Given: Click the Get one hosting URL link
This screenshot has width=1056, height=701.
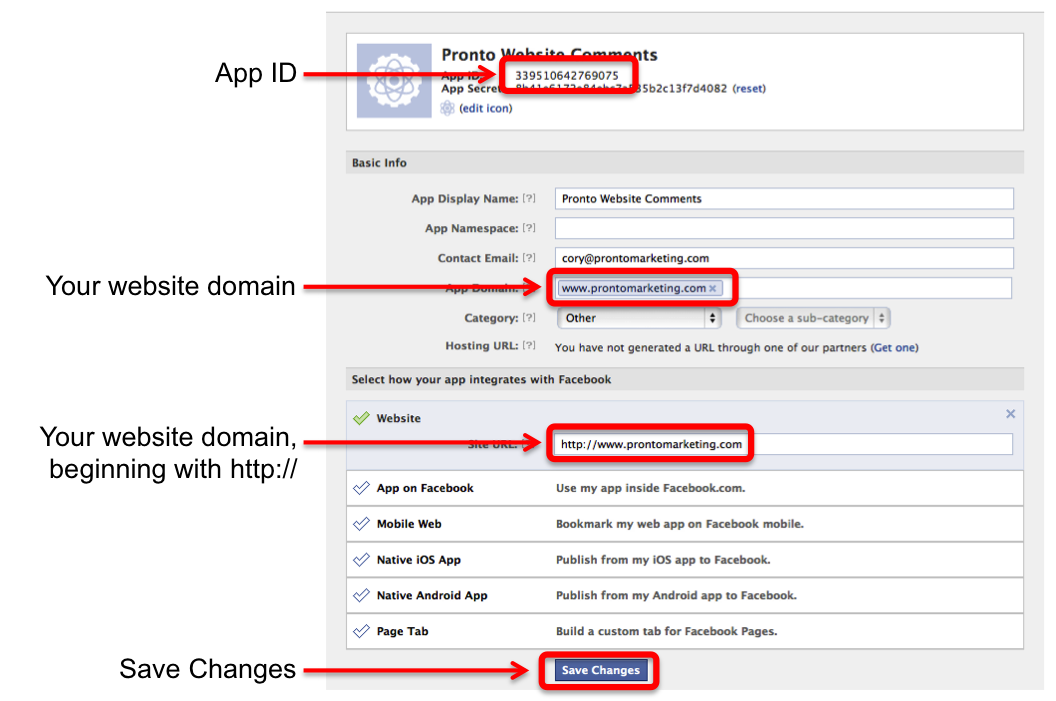Looking at the screenshot, I should 894,347.
